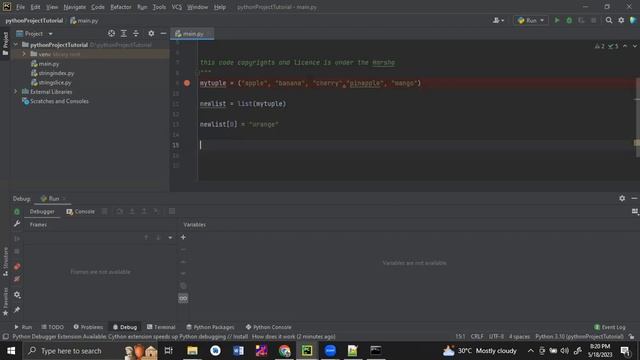Open the Refactor menu

coord(120,7)
